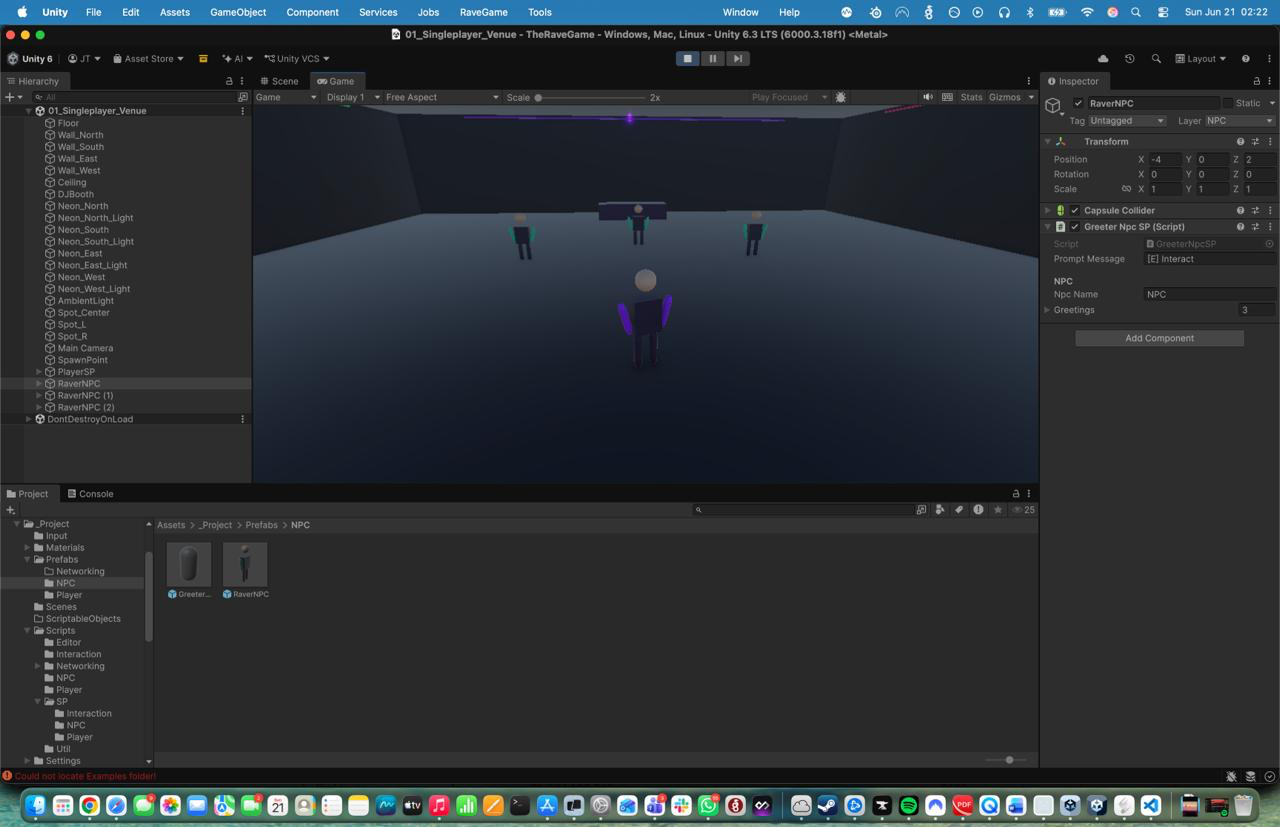
Task: Open the Unity VCS dropdown
Action: 296,59
